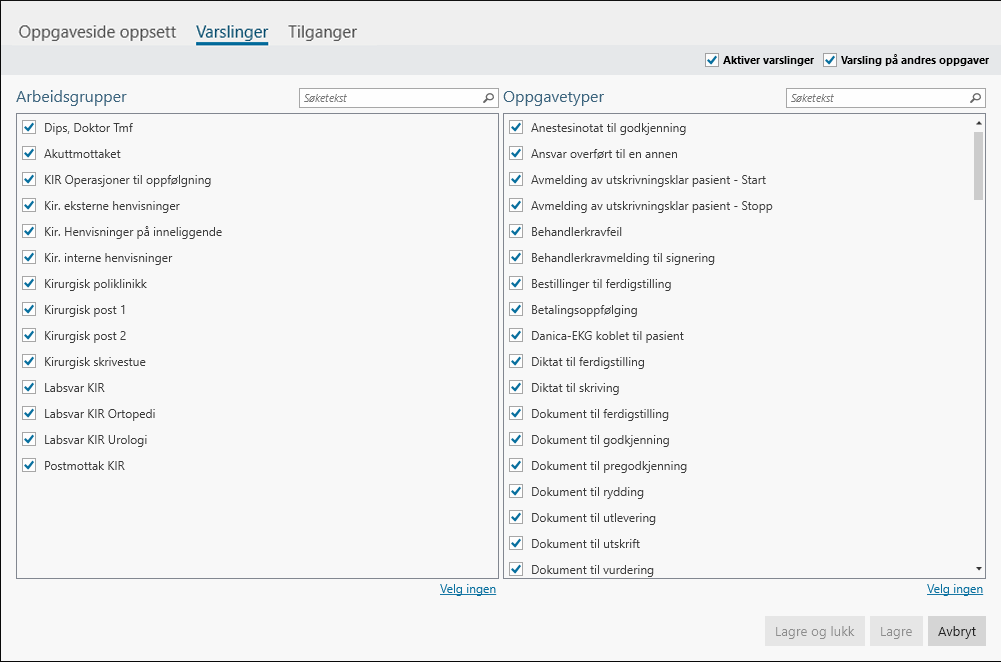Deselect Anestesinotat til godkjenning task type
Image resolution: width=1001 pixels, height=662 pixels.
(516, 128)
